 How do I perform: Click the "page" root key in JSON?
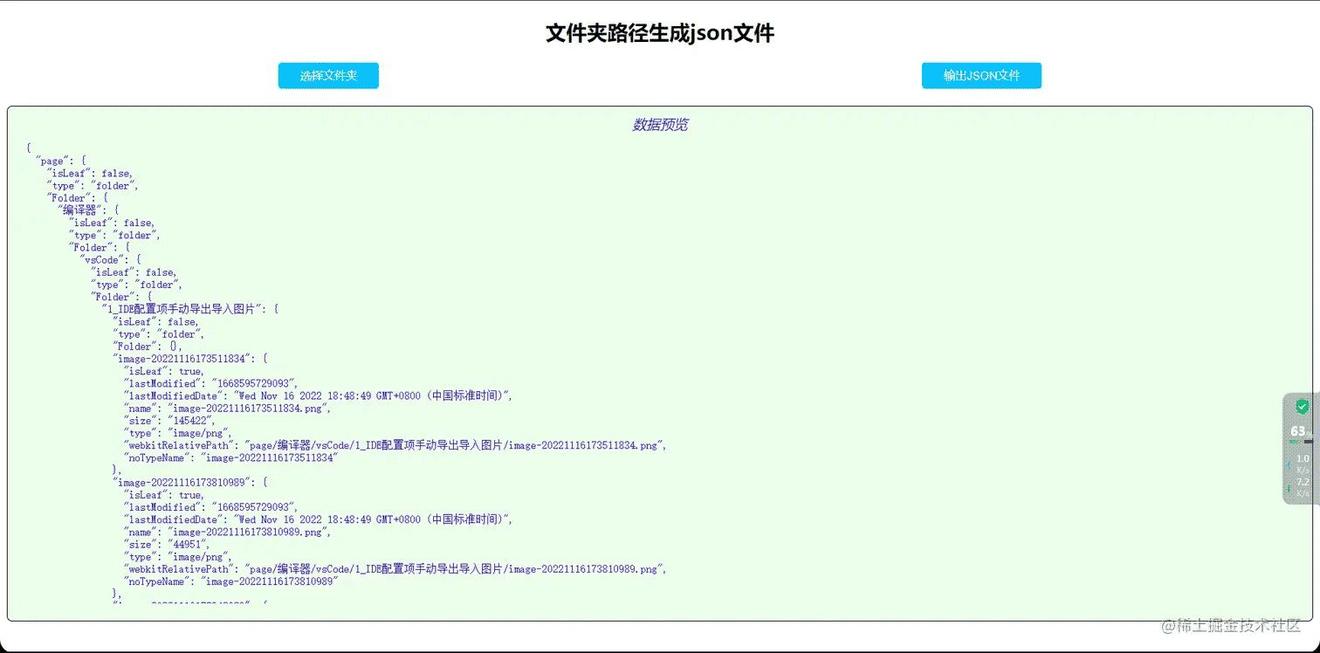click(x=53, y=161)
